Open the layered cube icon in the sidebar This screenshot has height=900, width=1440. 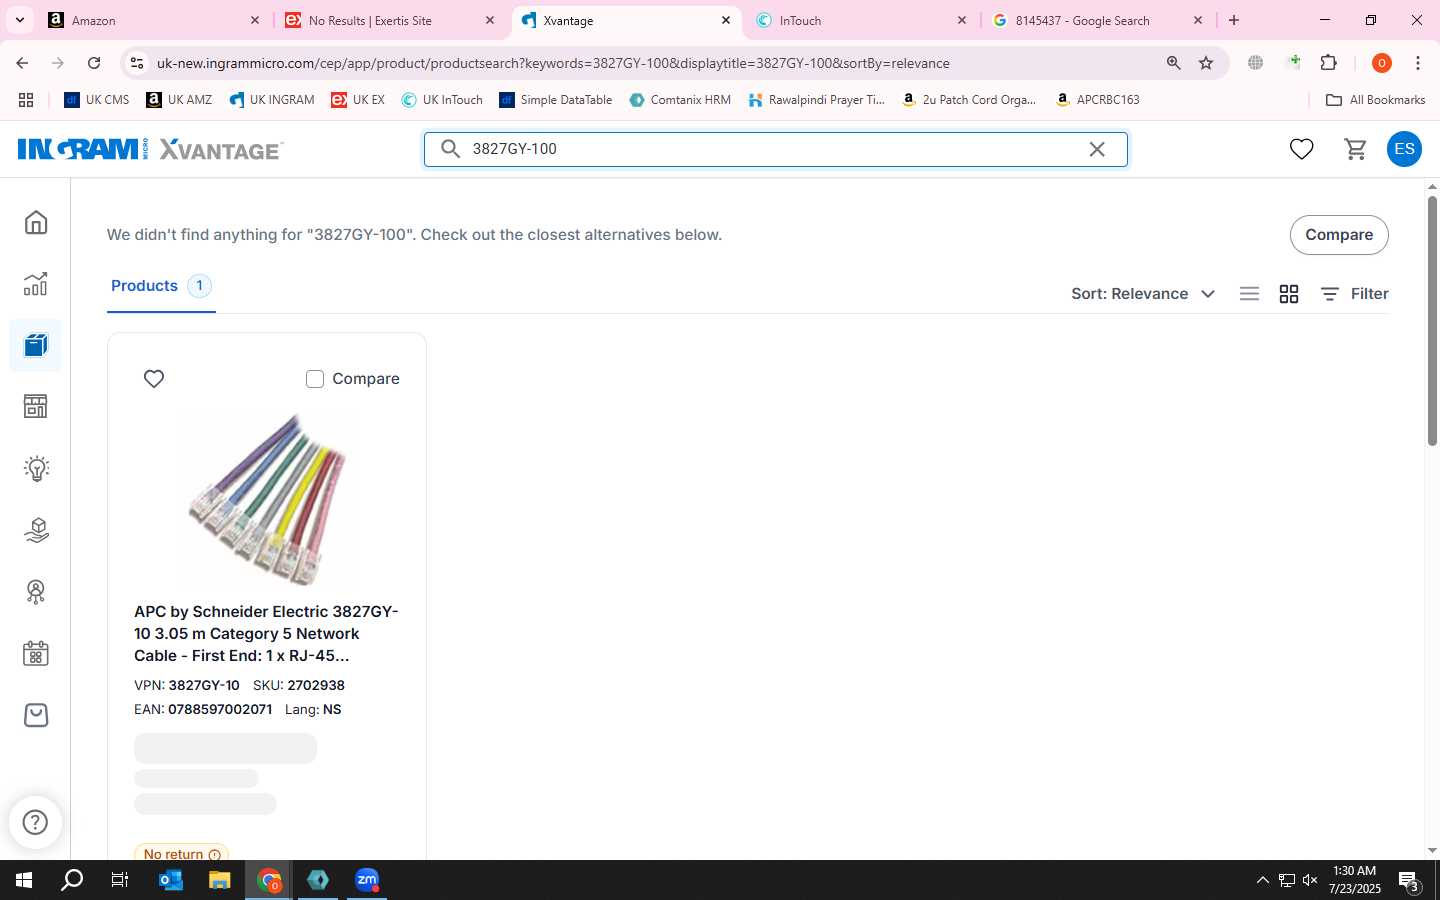click(x=36, y=530)
